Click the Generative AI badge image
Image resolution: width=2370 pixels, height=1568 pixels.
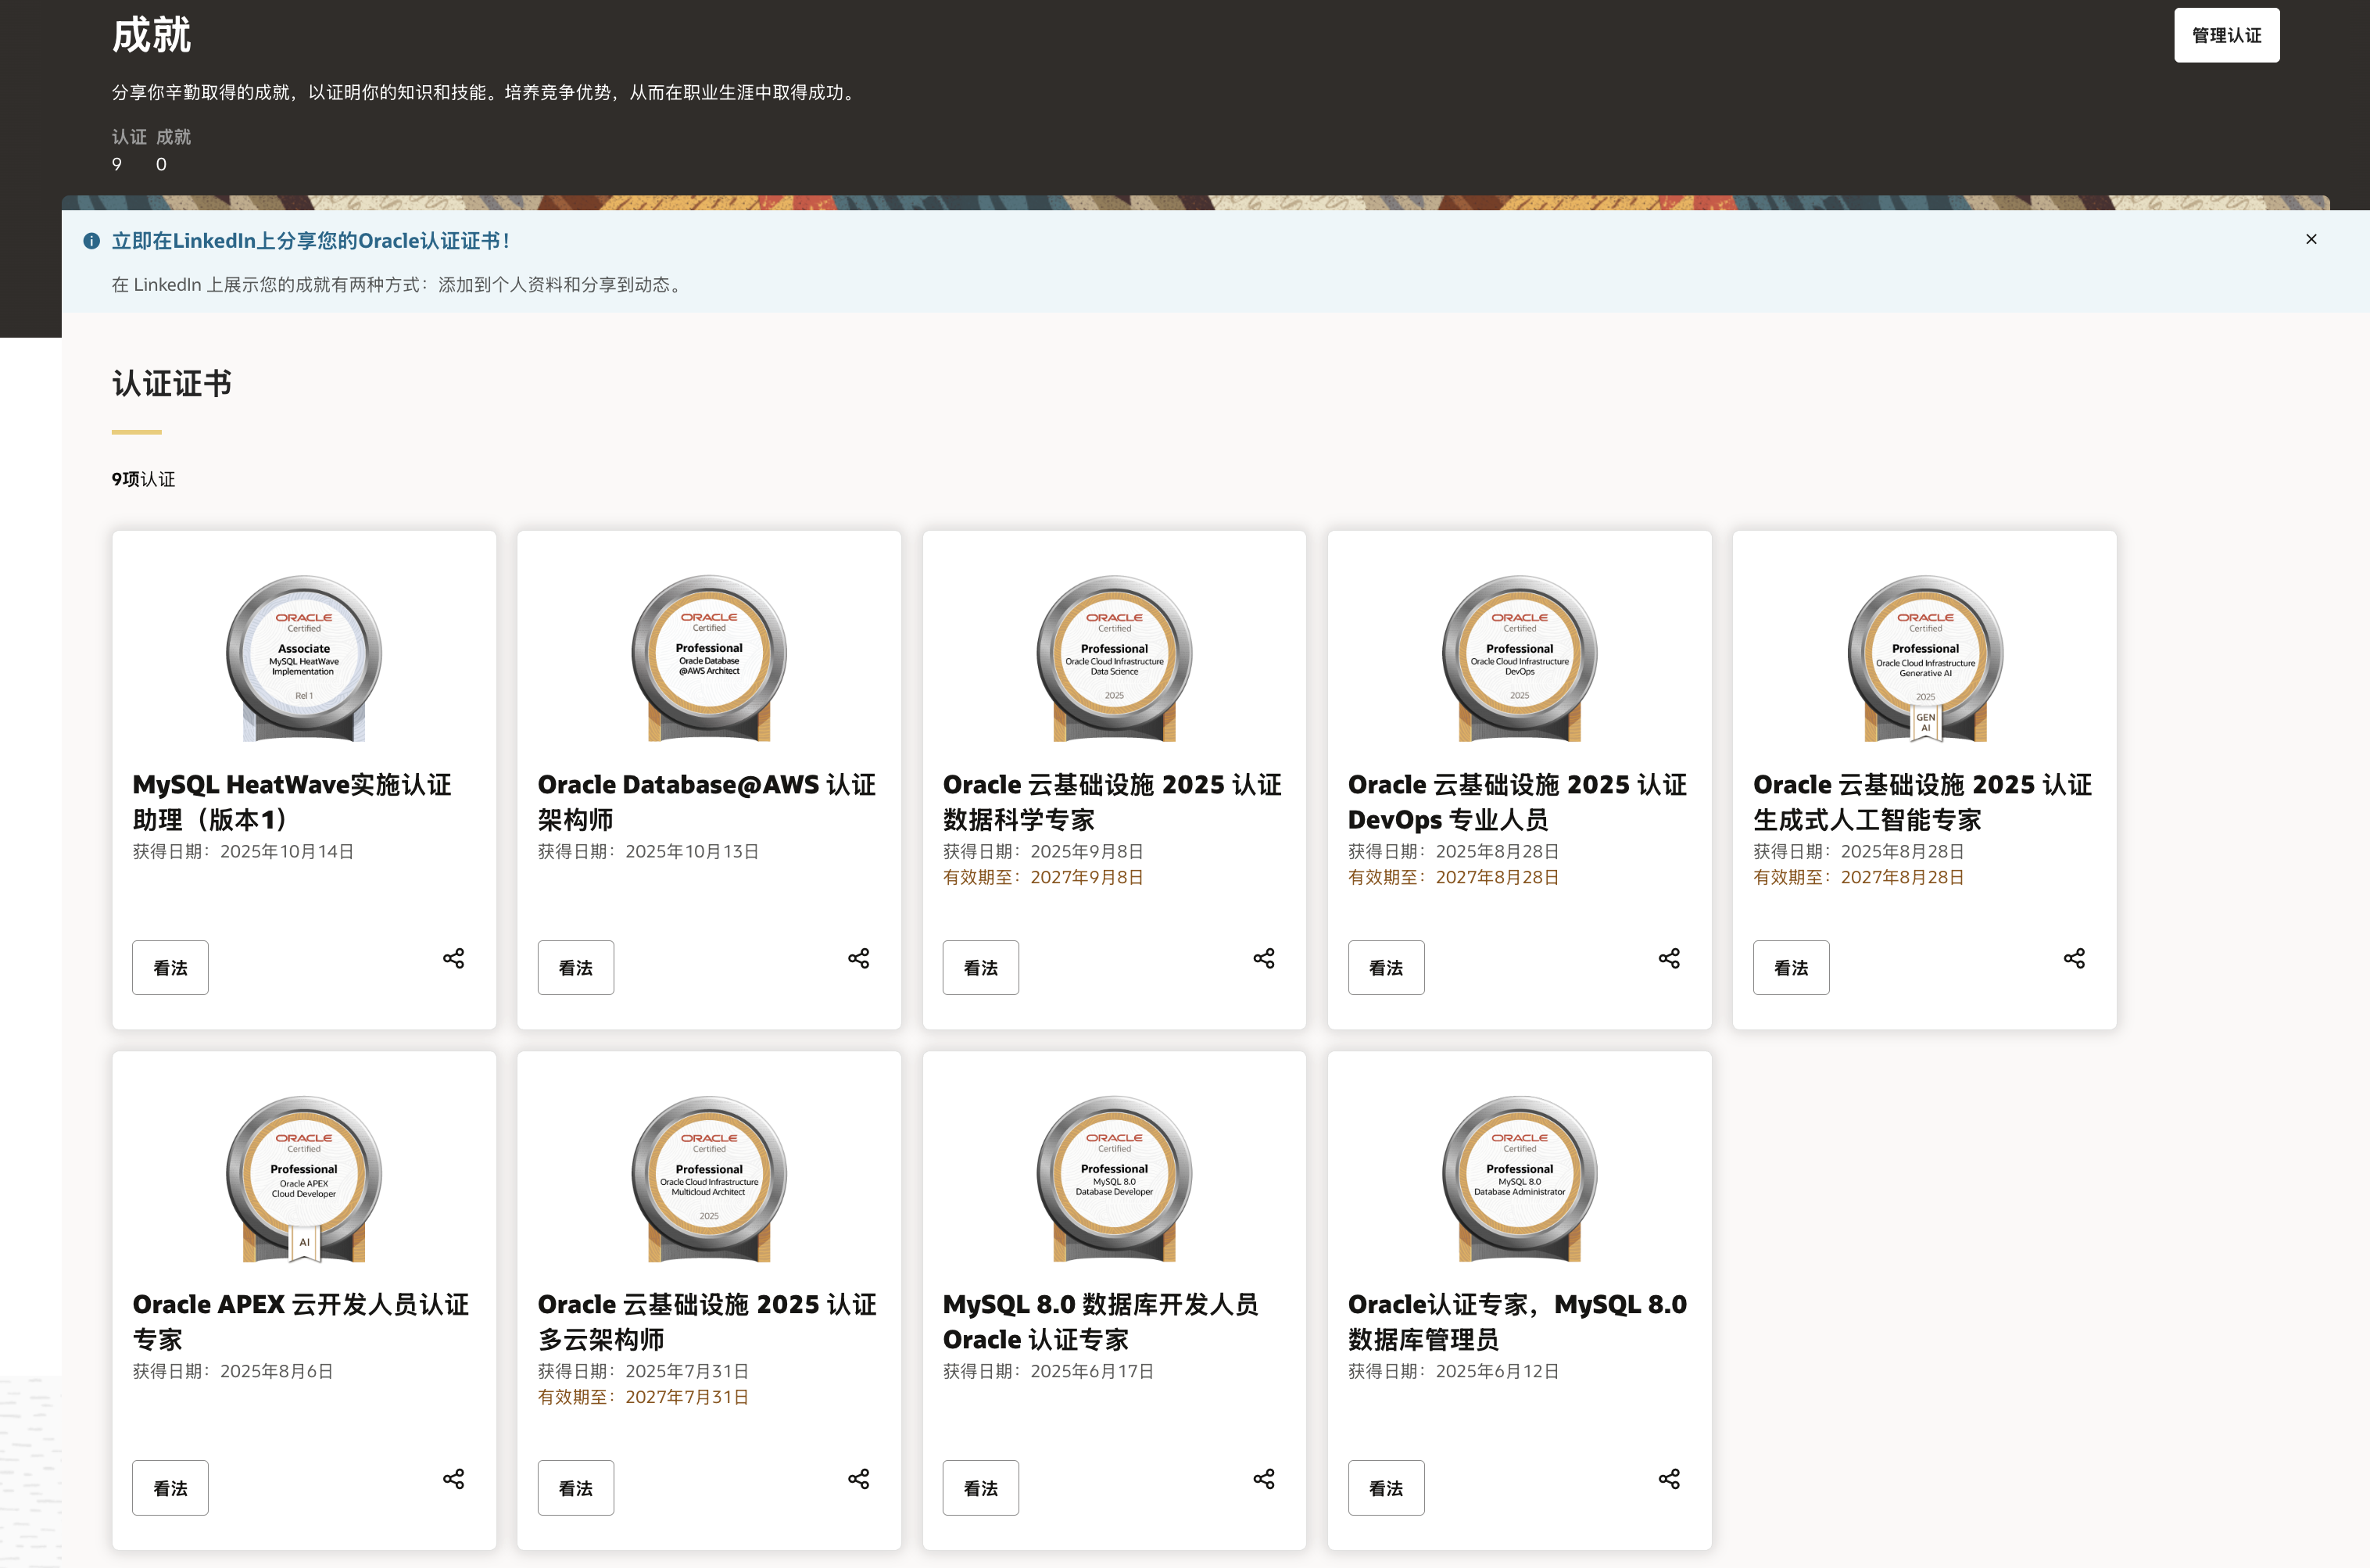point(1924,657)
